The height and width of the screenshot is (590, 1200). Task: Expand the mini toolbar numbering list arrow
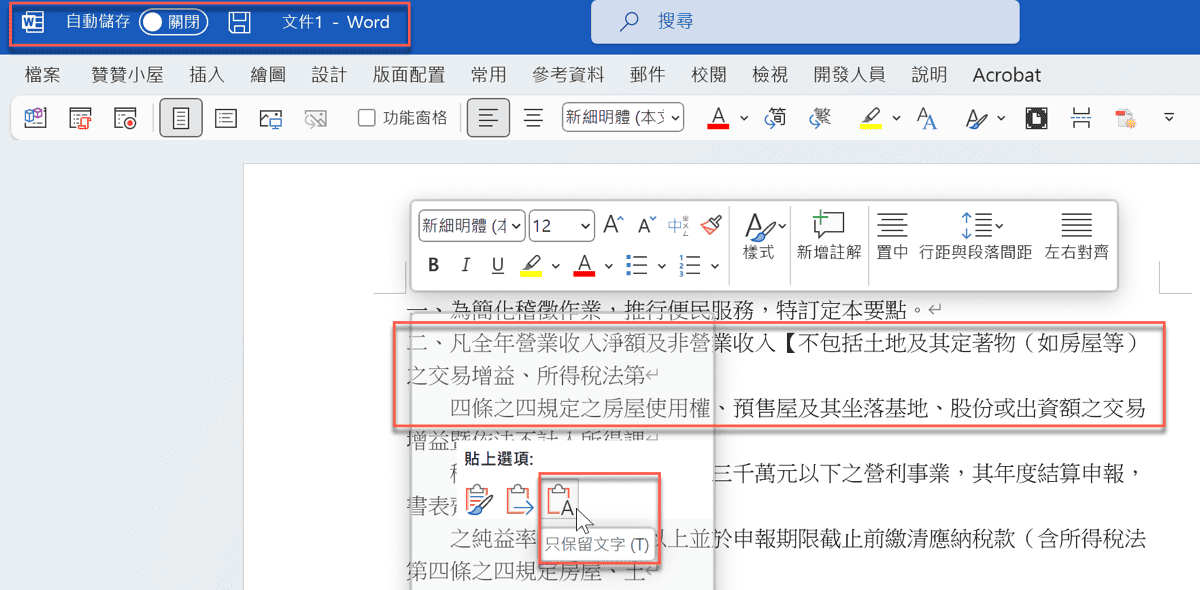pos(715,266)
